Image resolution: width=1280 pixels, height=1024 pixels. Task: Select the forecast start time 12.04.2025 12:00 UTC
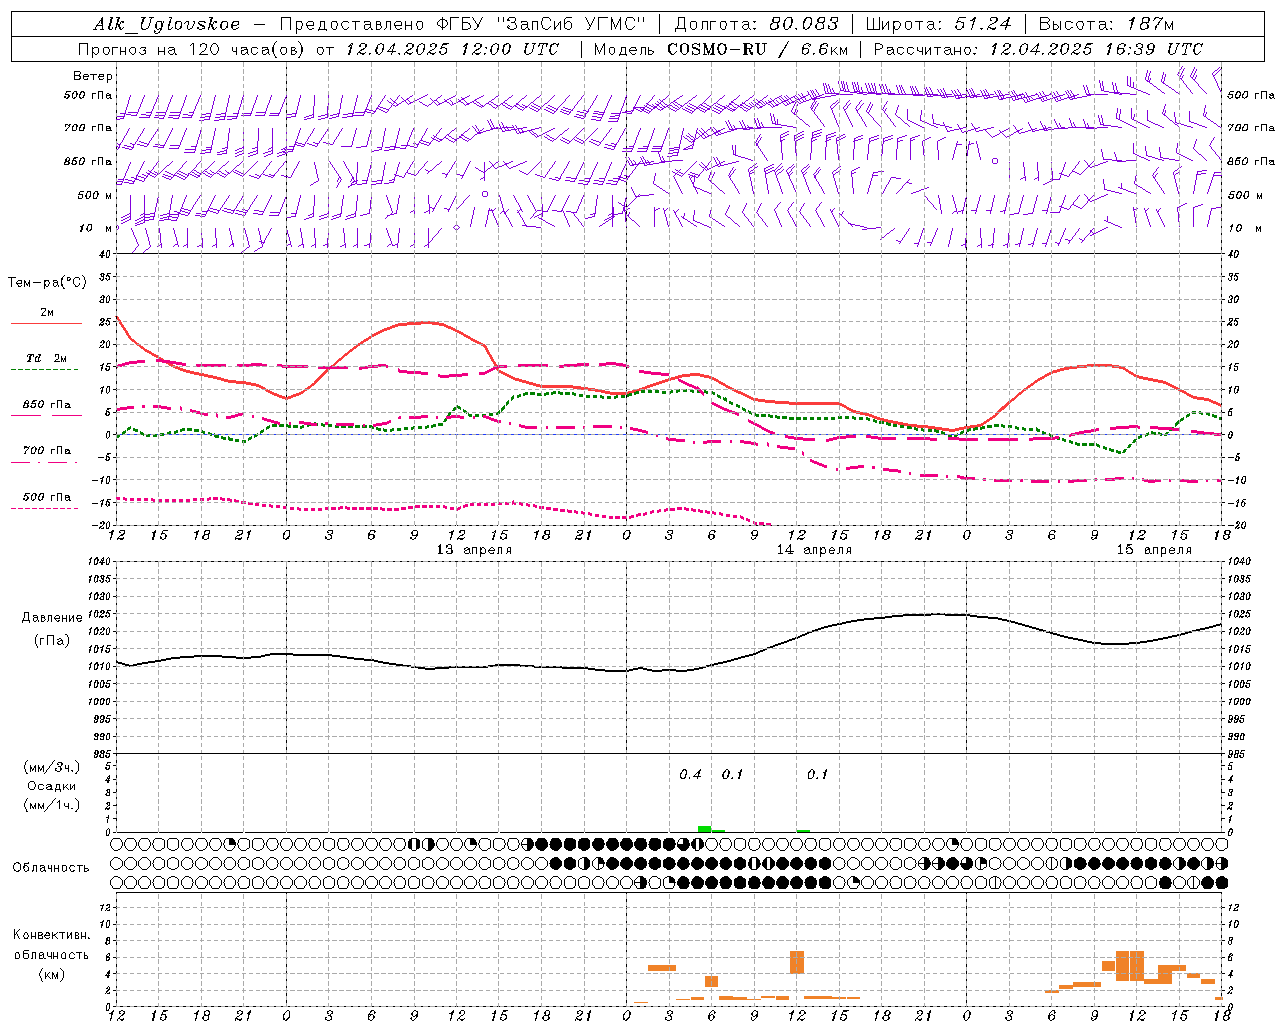point(455,49)
